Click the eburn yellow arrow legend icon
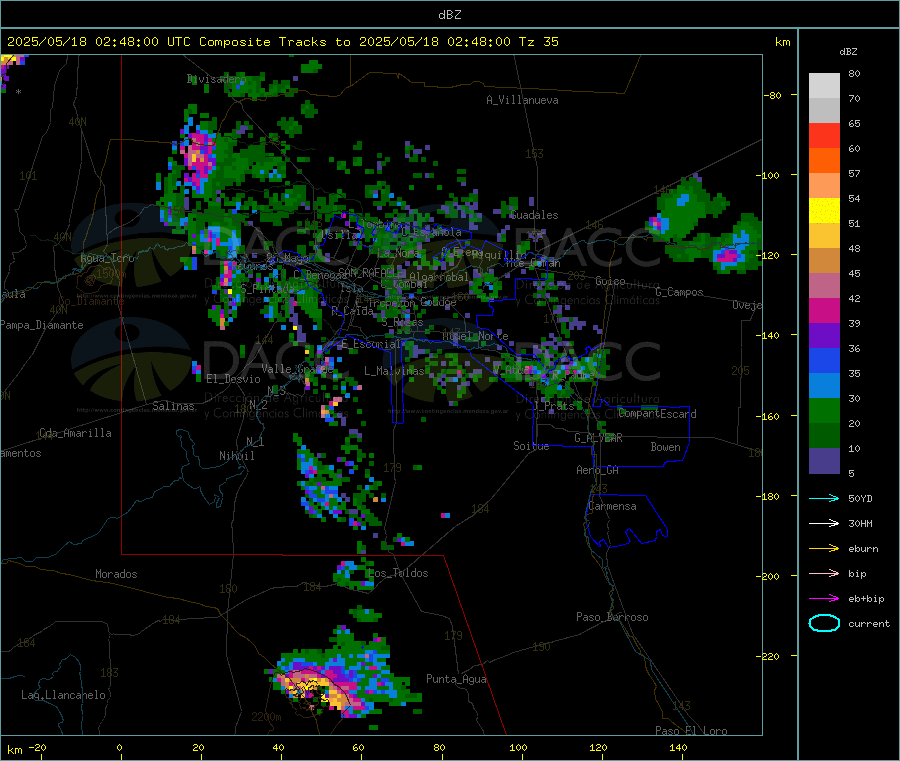 tap(824, 549)
